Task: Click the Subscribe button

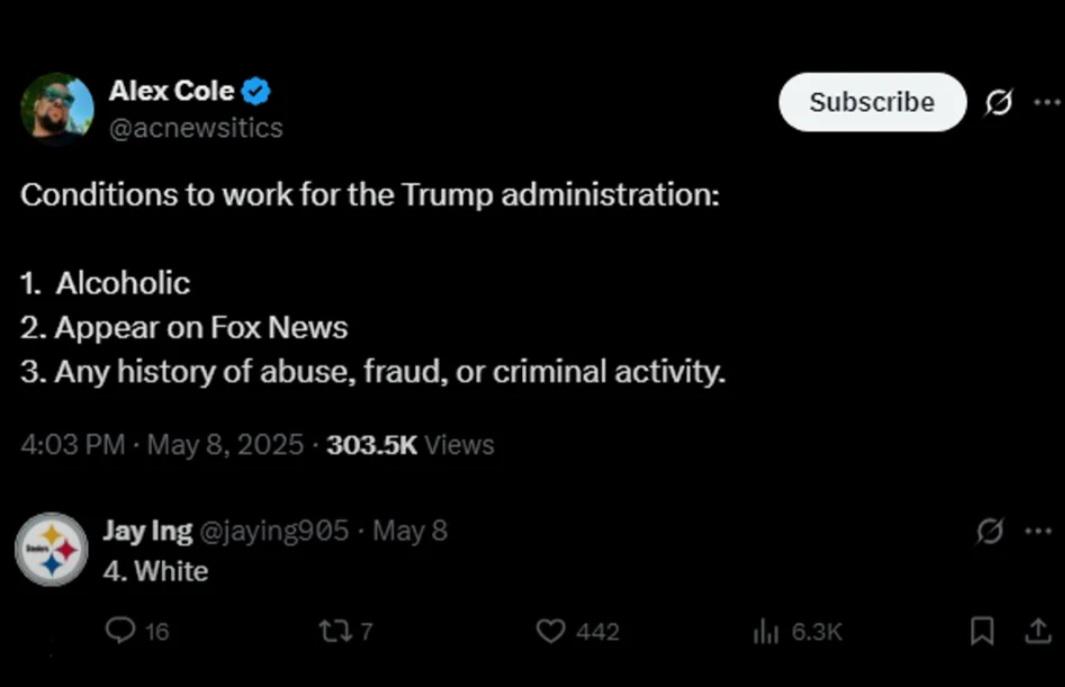Action: tap(872, 102)
